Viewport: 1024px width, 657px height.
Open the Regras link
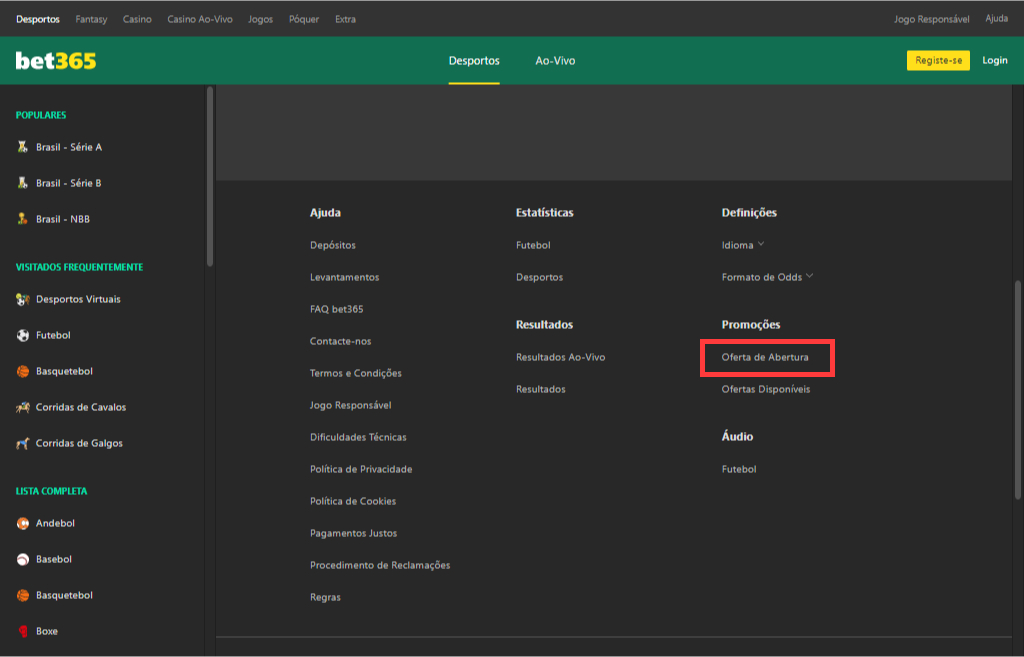[x=325, y=597]
